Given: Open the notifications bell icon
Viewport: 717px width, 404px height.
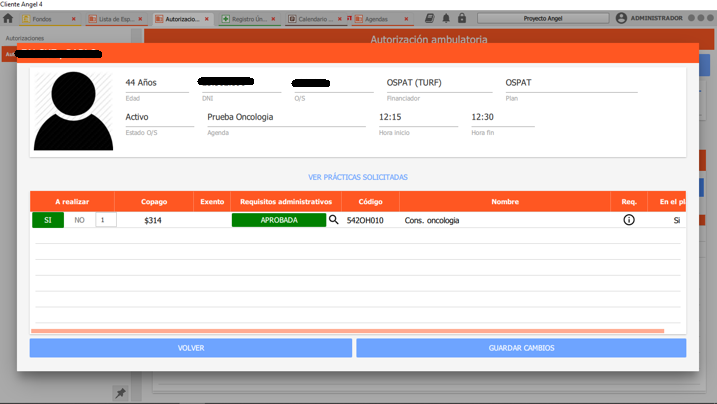Looking at the screenshot, I should click(x=445, y=19).
